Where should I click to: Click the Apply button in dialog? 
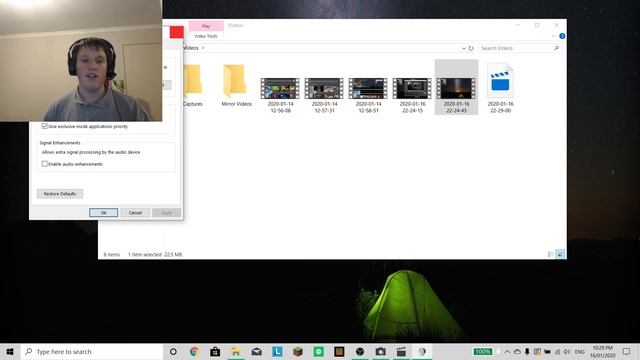167,213
